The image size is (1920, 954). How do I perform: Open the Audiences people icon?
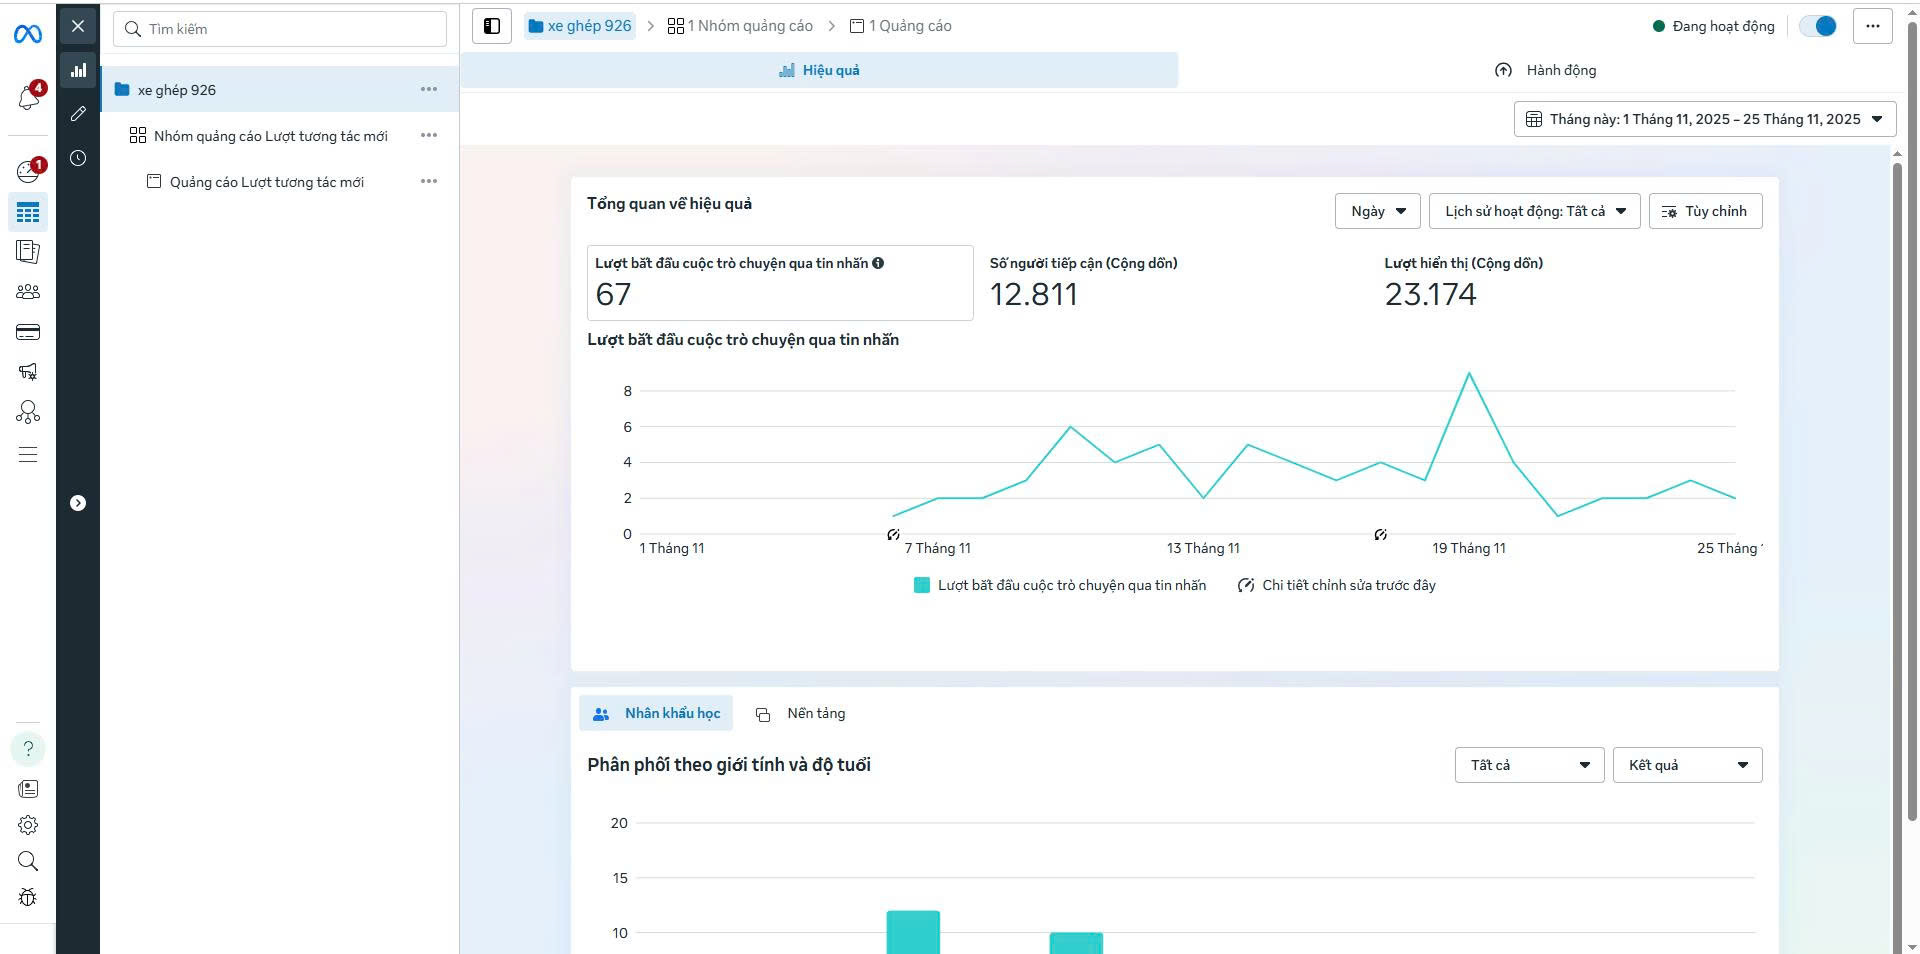point(28,292)
